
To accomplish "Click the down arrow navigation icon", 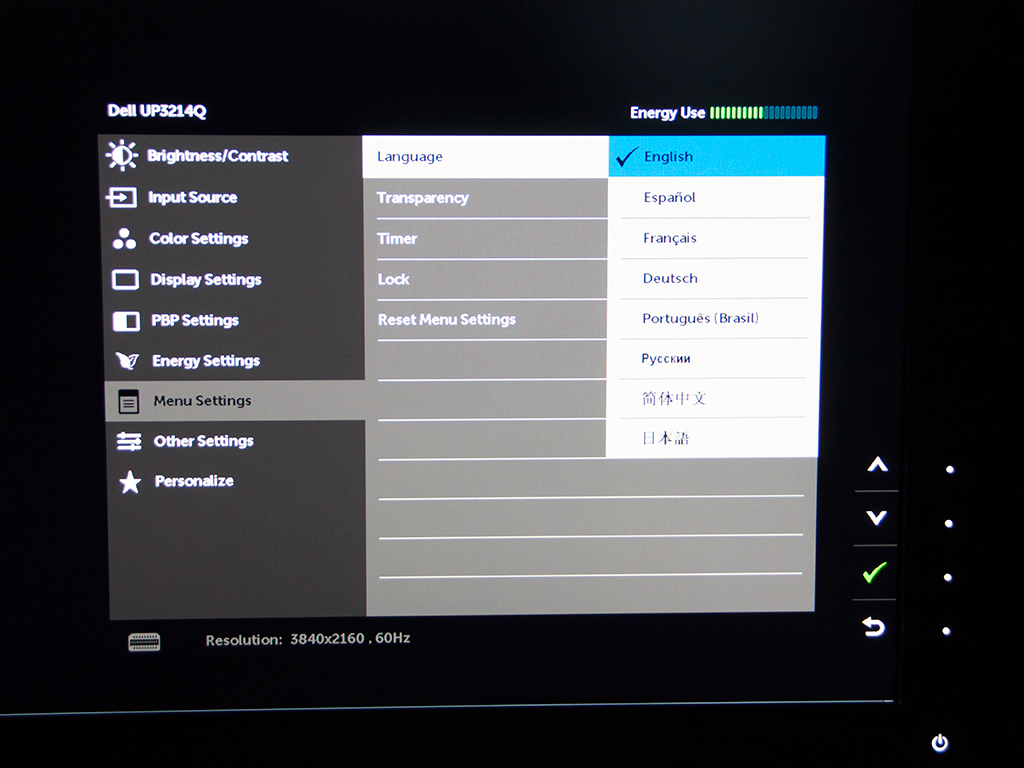I will (x=876, y=517).
